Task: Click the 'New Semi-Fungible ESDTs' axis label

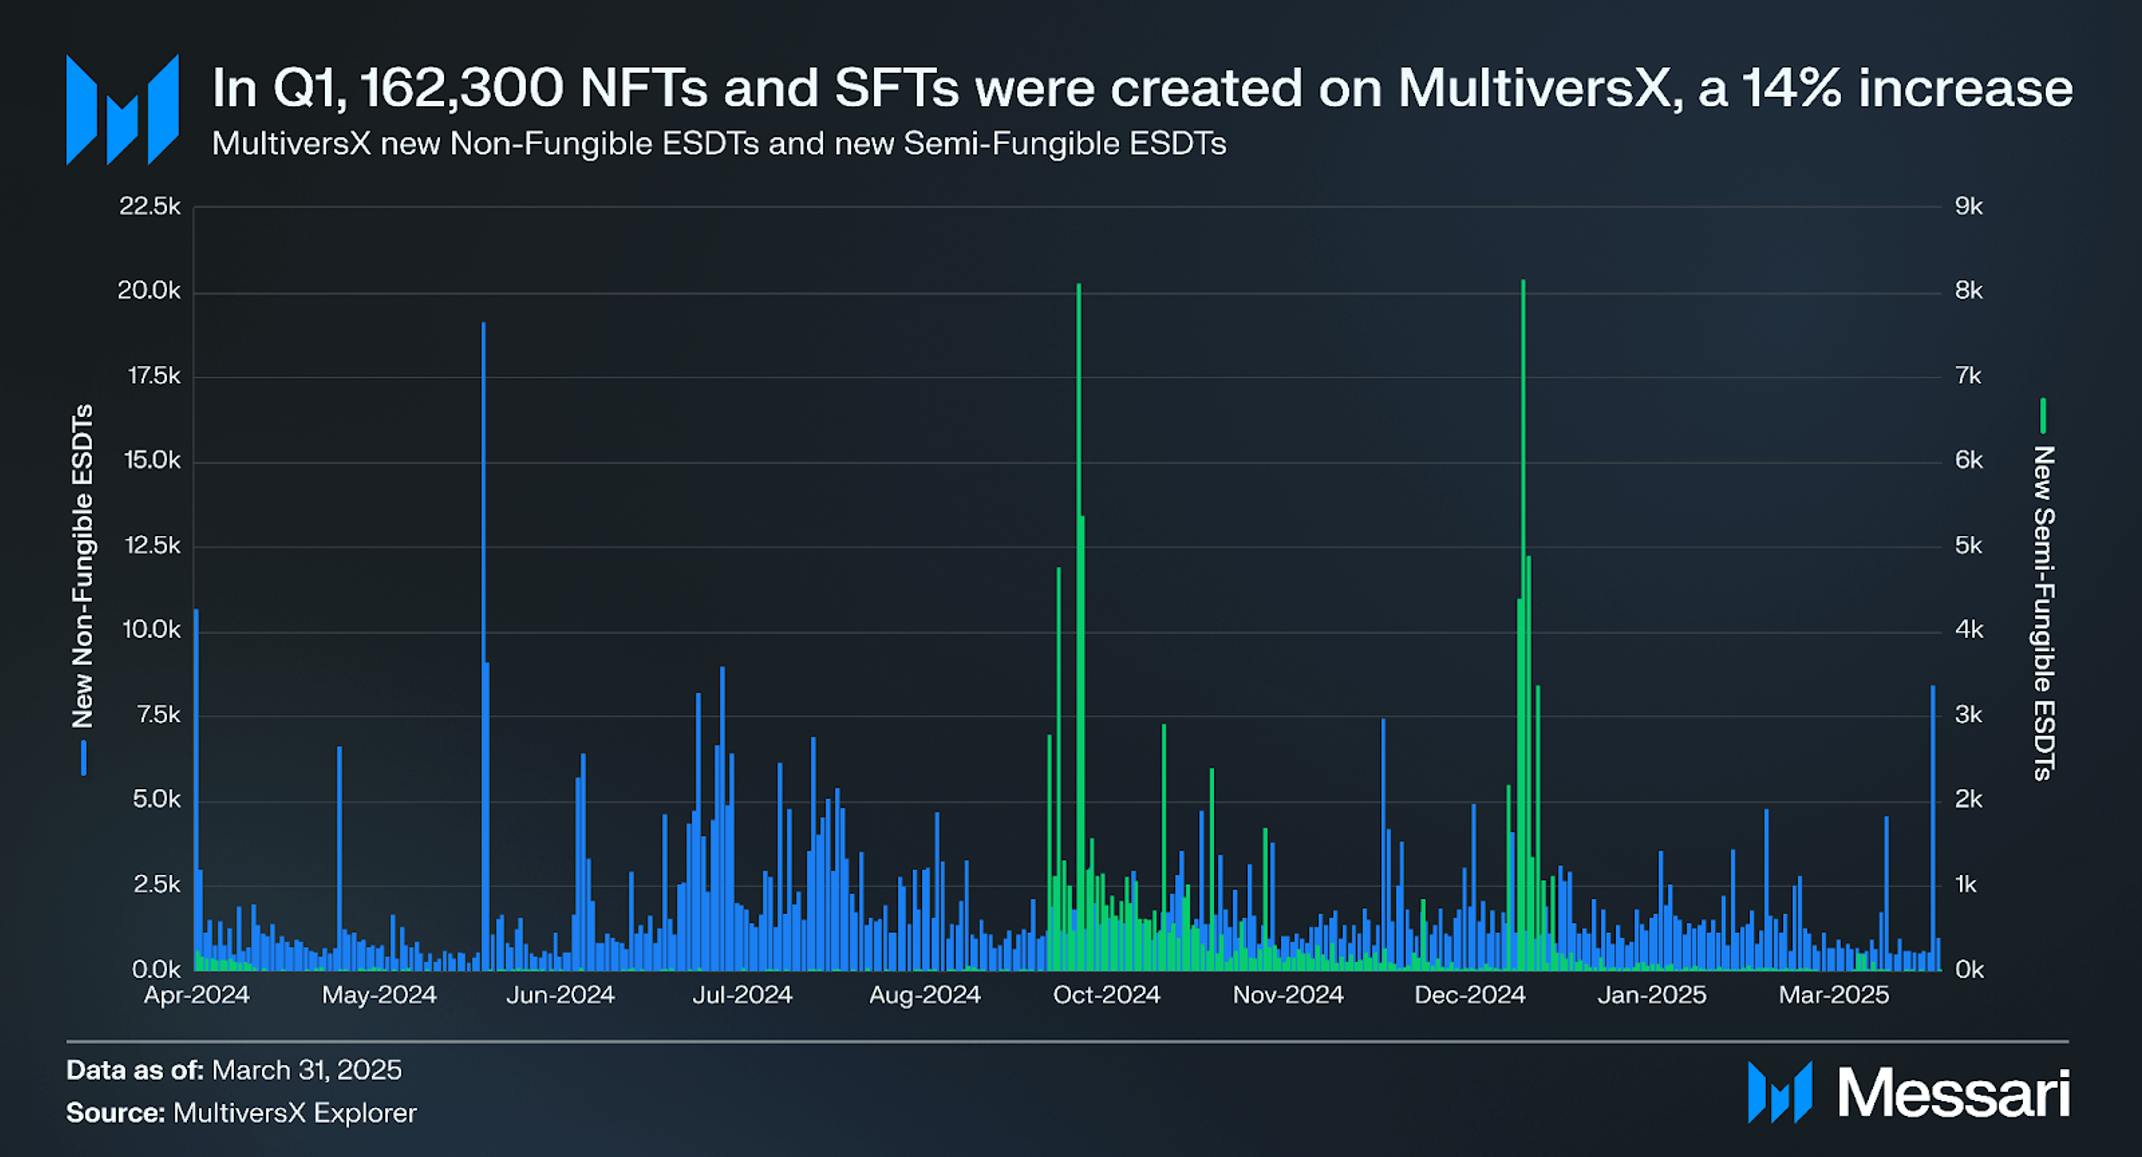Action: 2043,613
